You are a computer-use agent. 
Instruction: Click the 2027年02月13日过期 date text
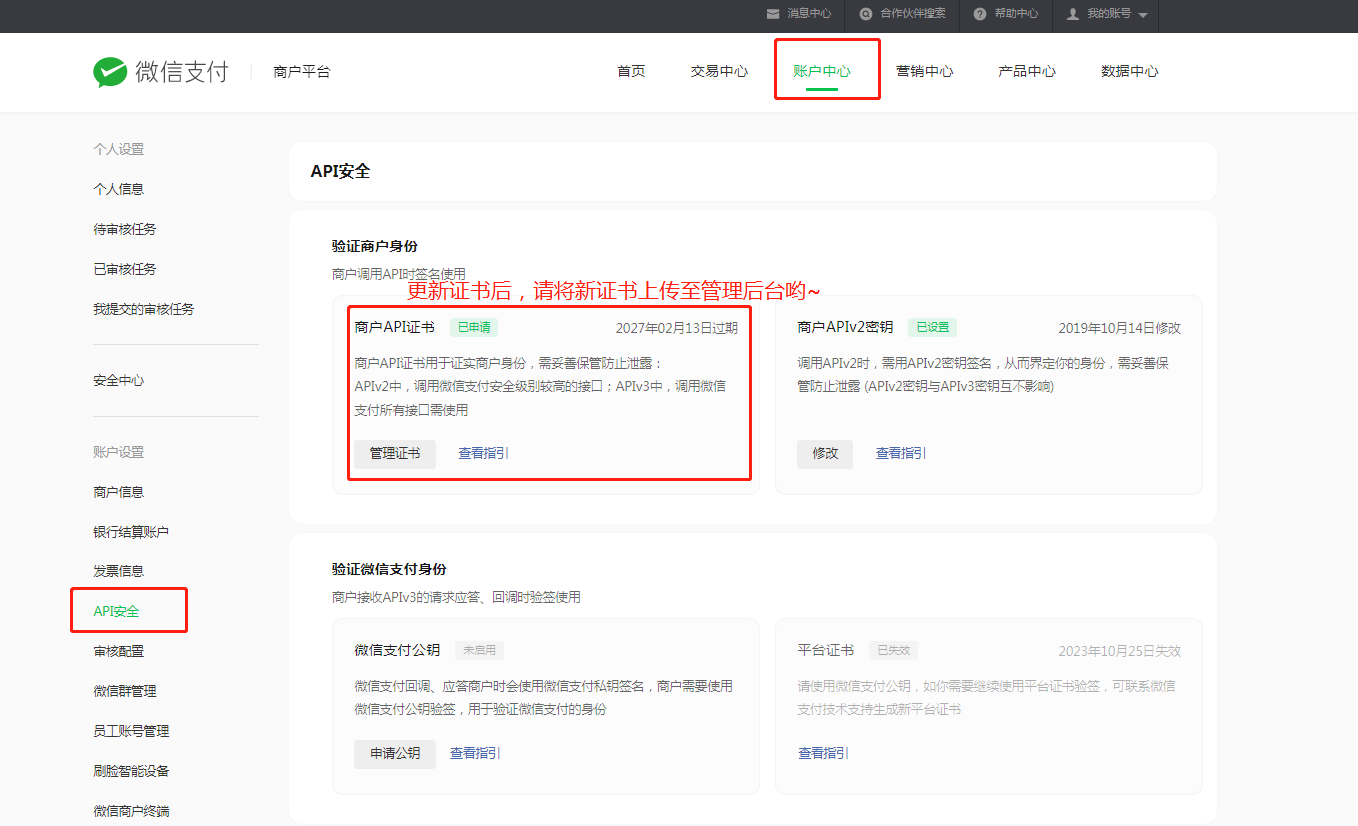(x=677, y=328)
